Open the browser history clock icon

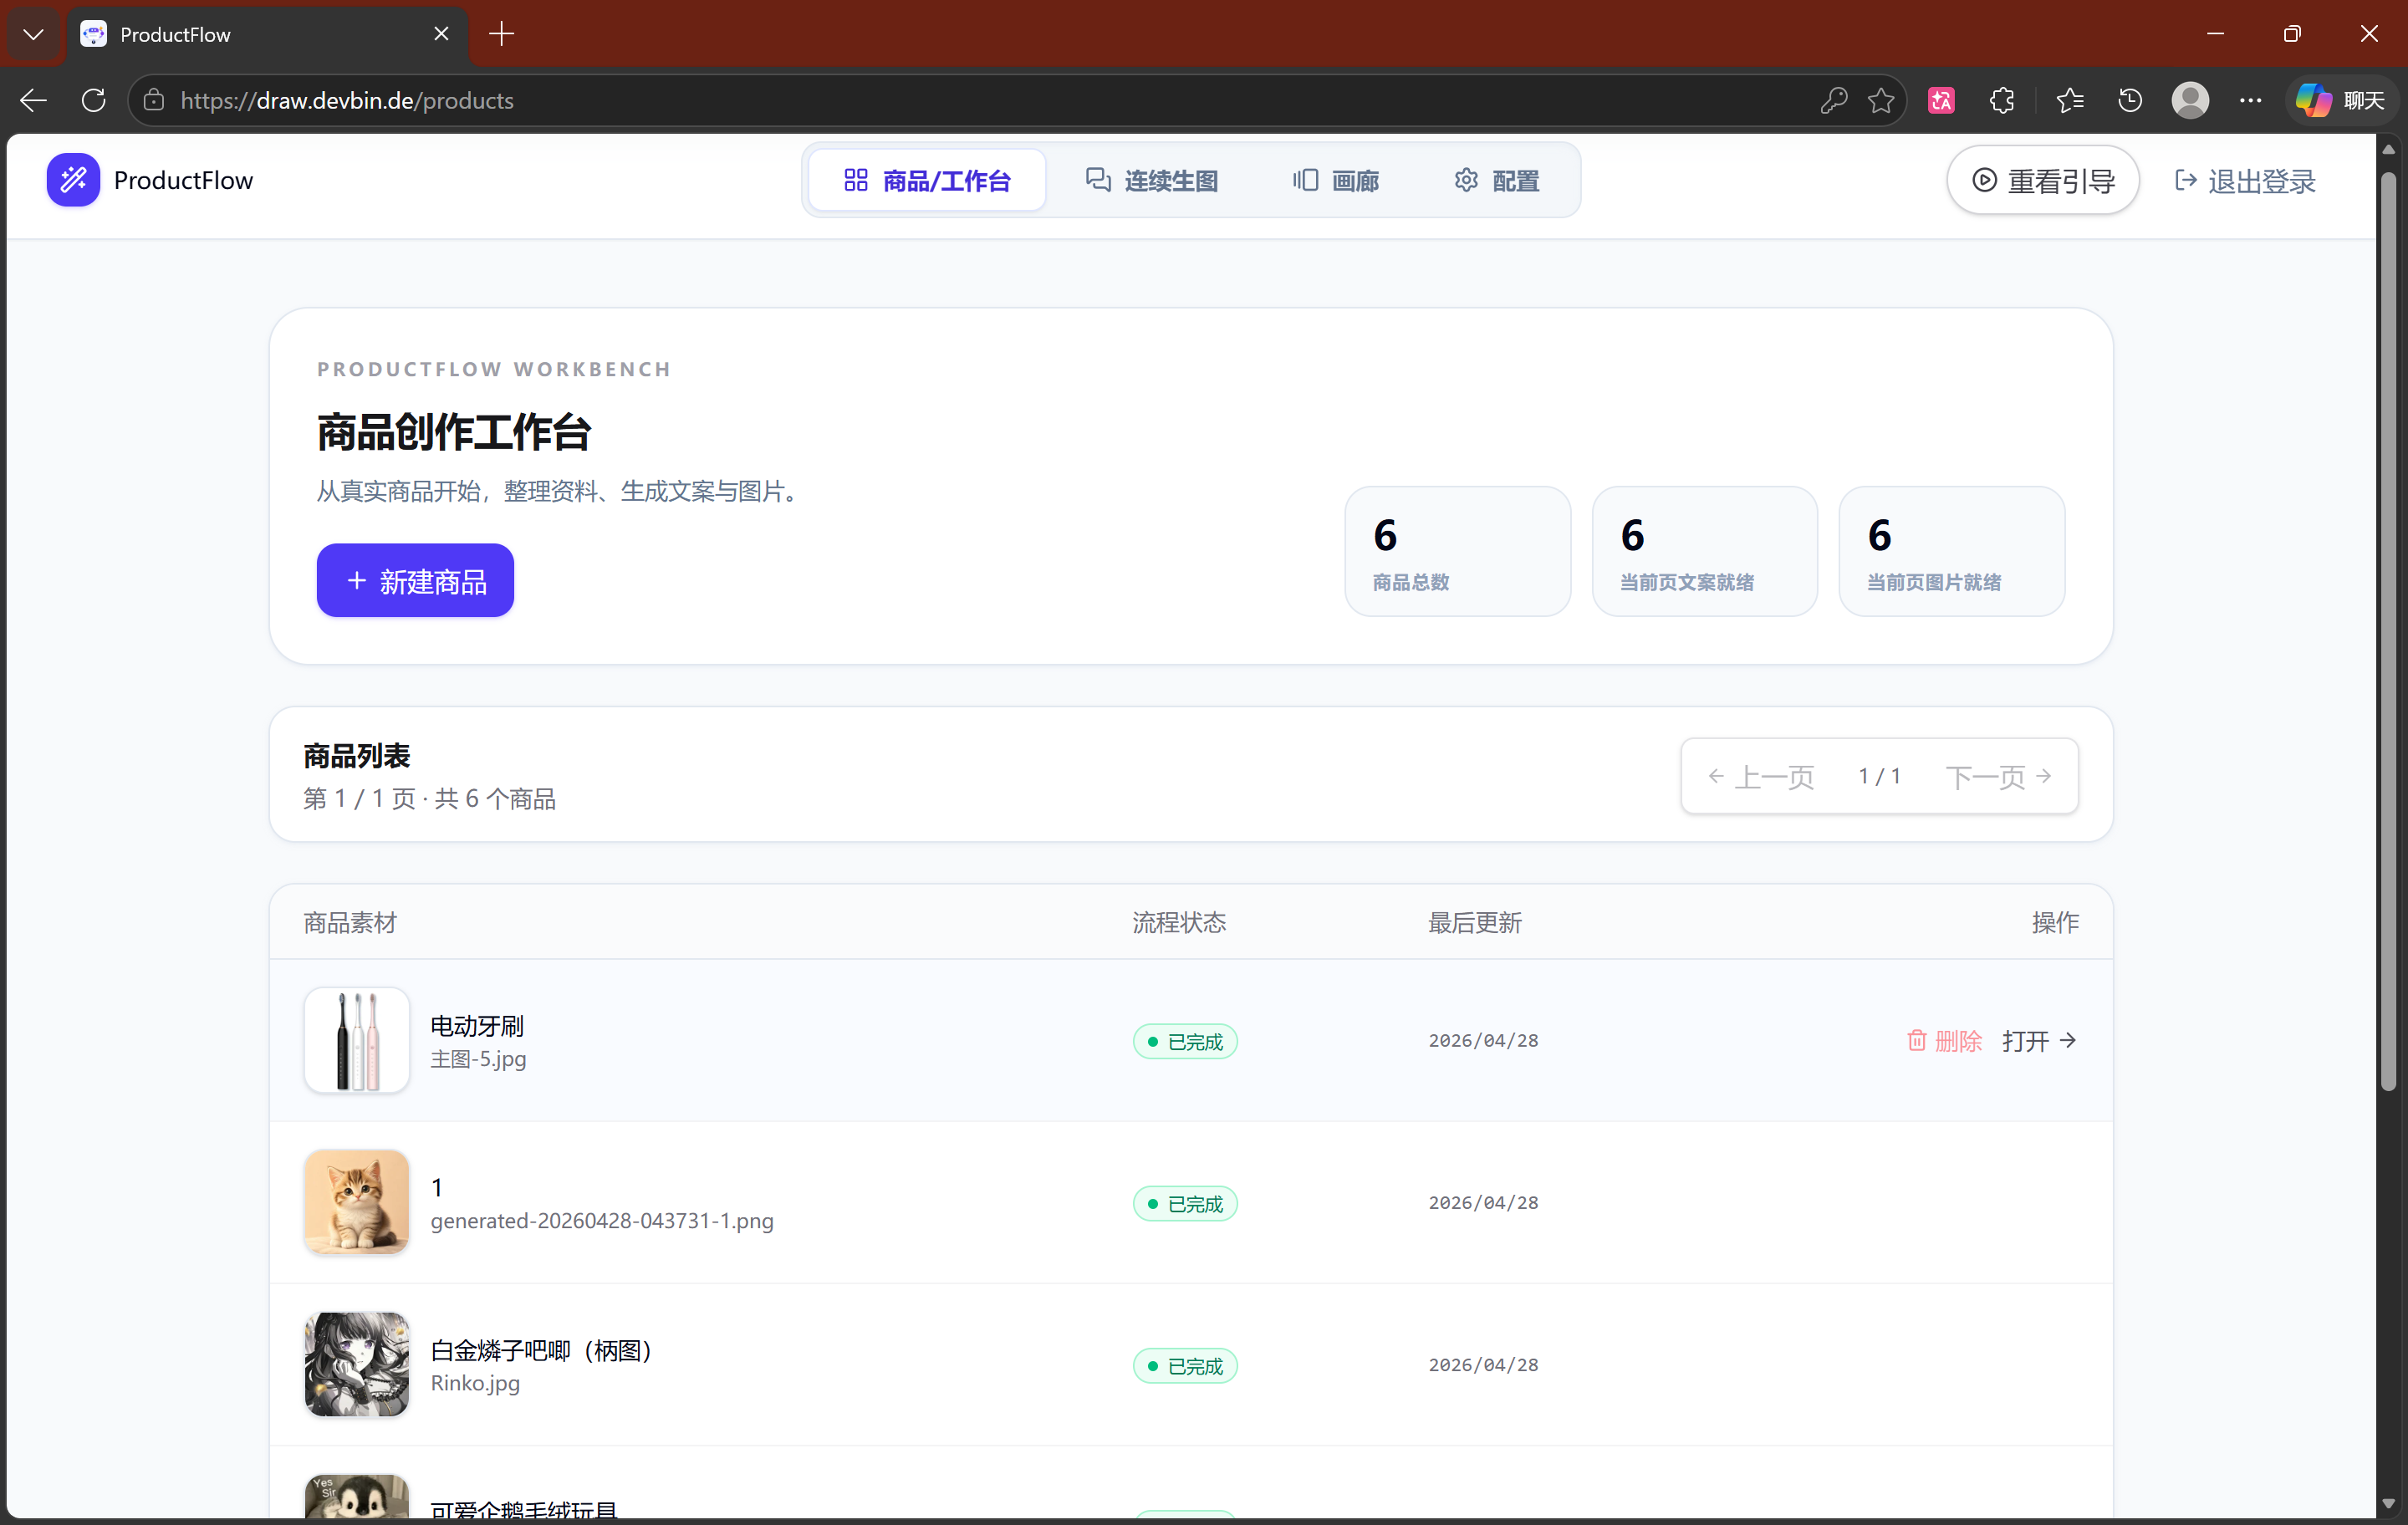pyautogui.click(x=2130, y=100)
